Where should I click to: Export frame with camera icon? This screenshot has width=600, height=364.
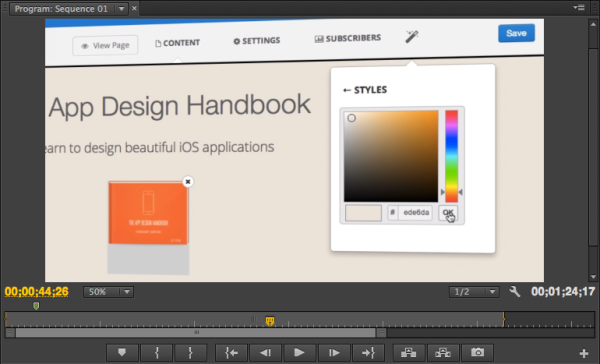(477, 352)
